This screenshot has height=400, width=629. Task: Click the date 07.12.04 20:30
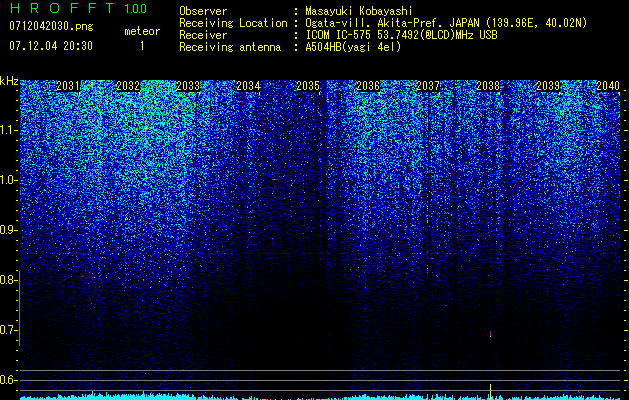pos(51,46)
